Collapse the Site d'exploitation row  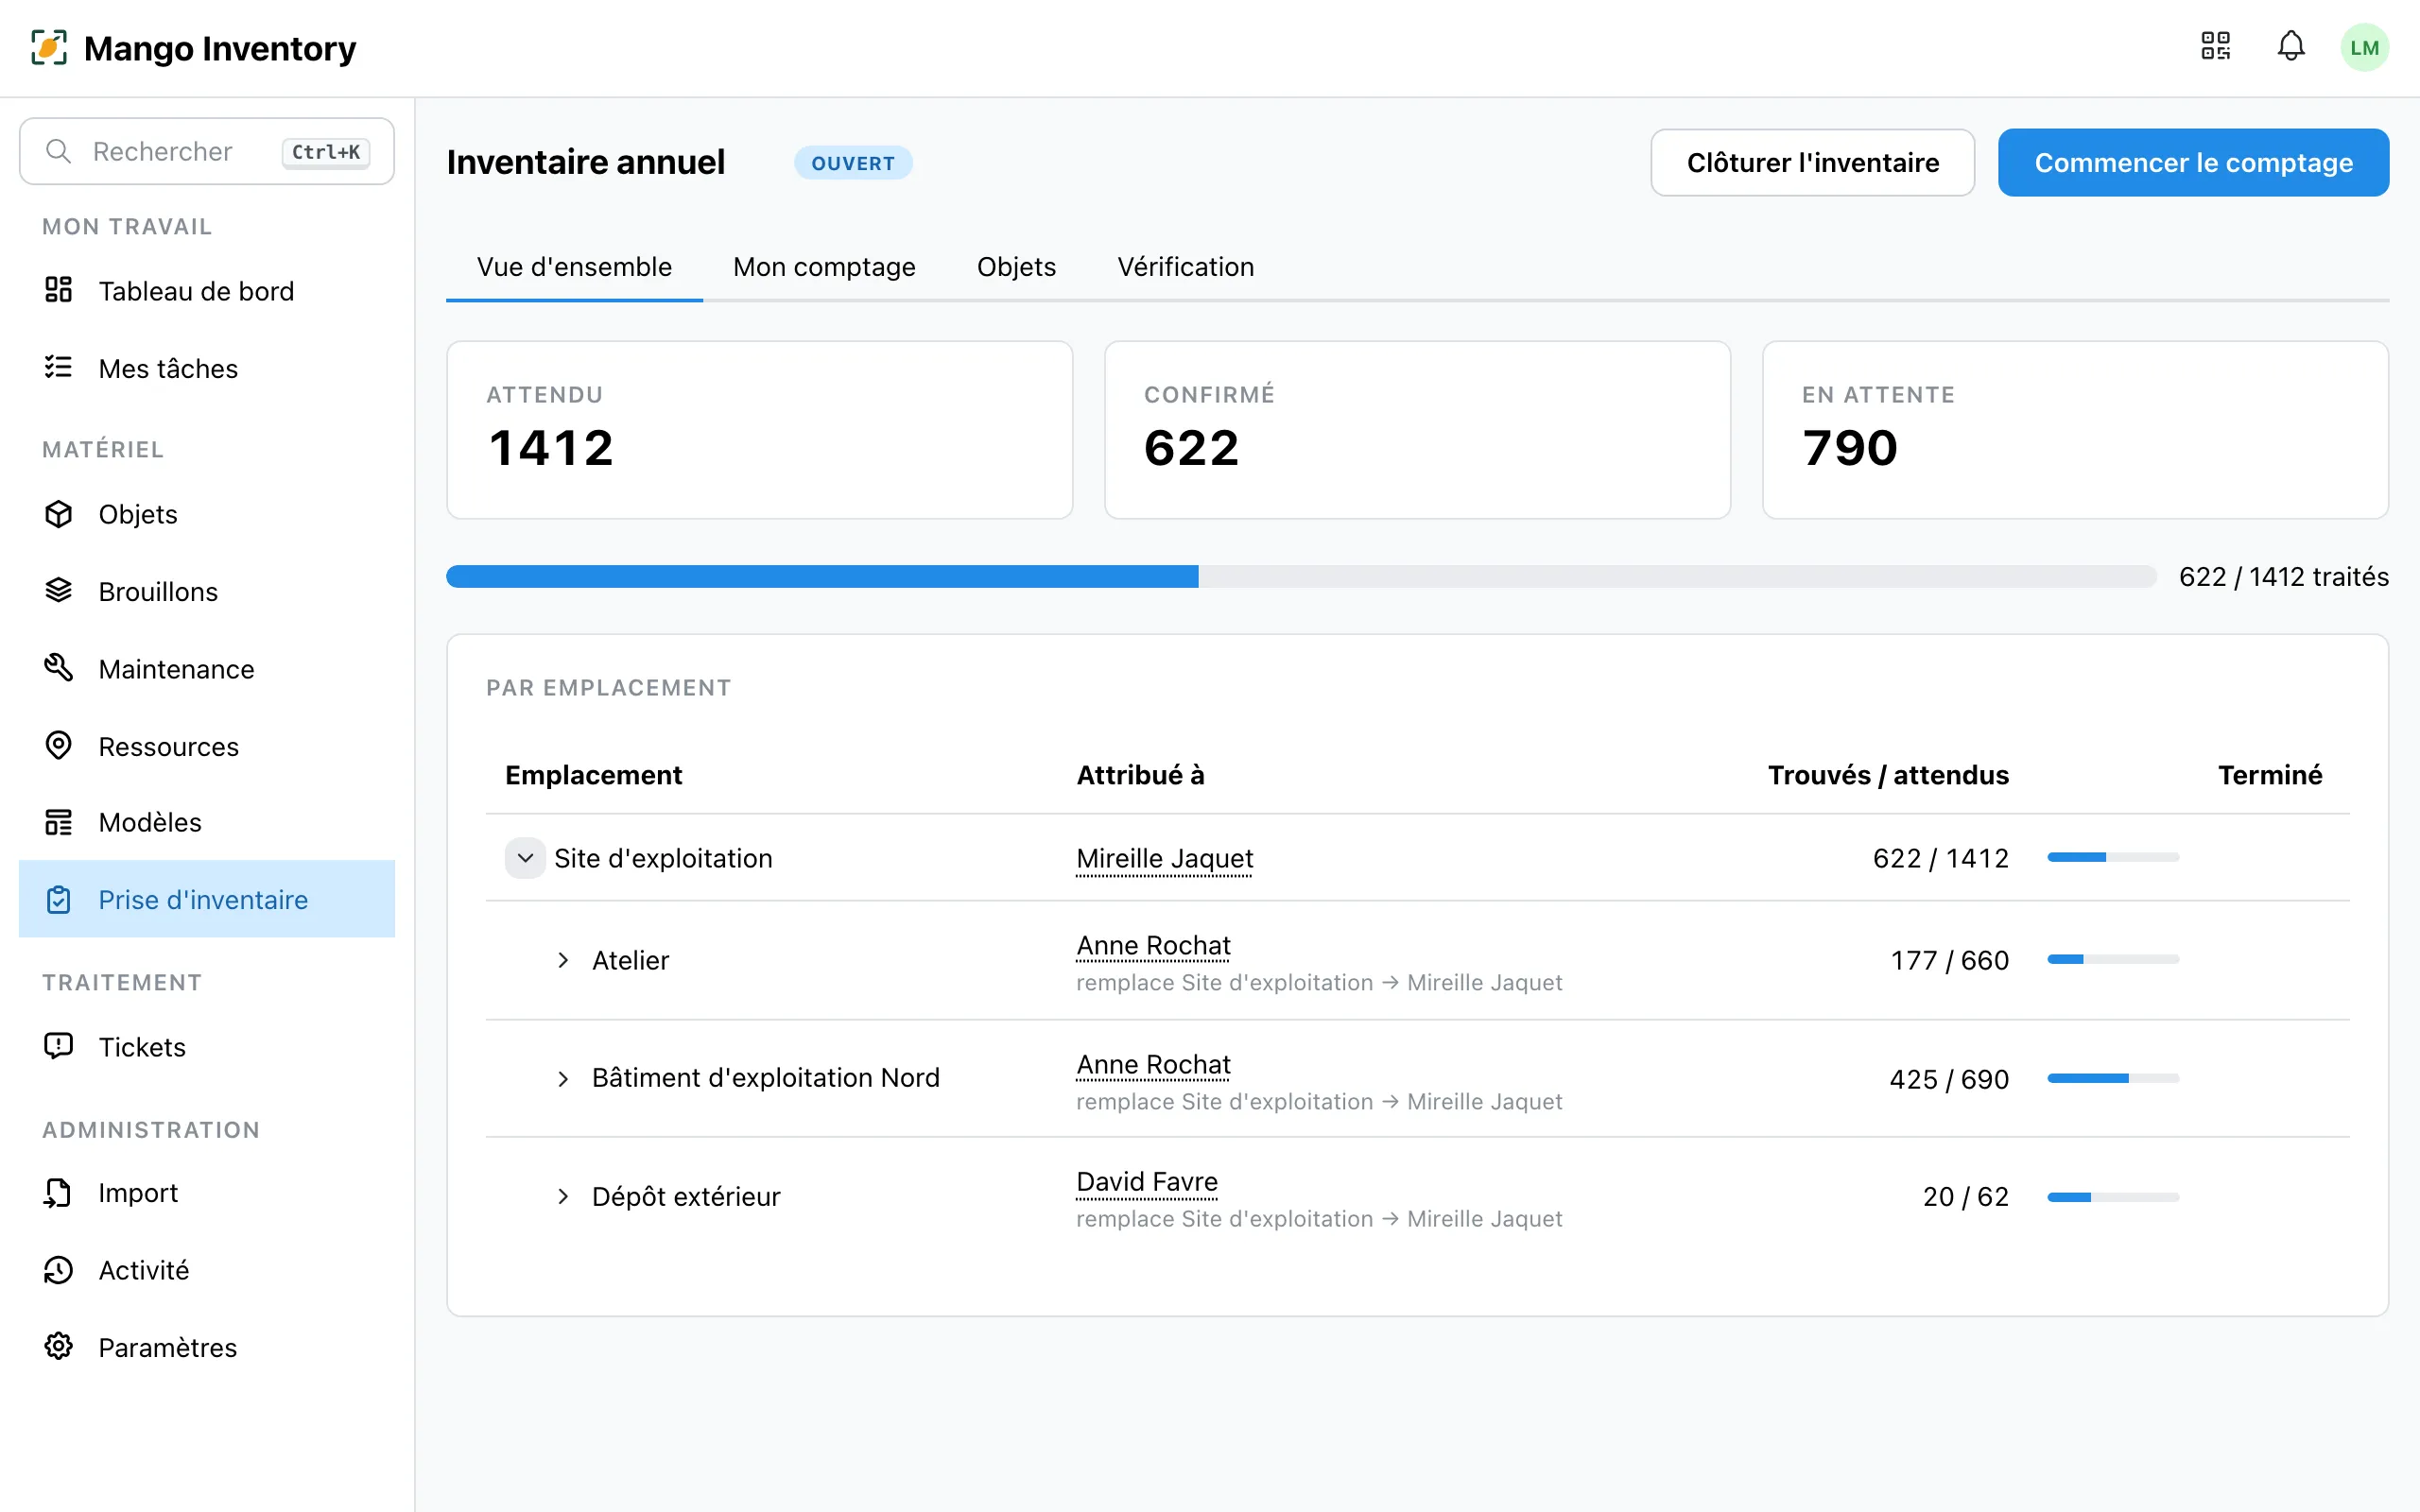tap(525, 858)
